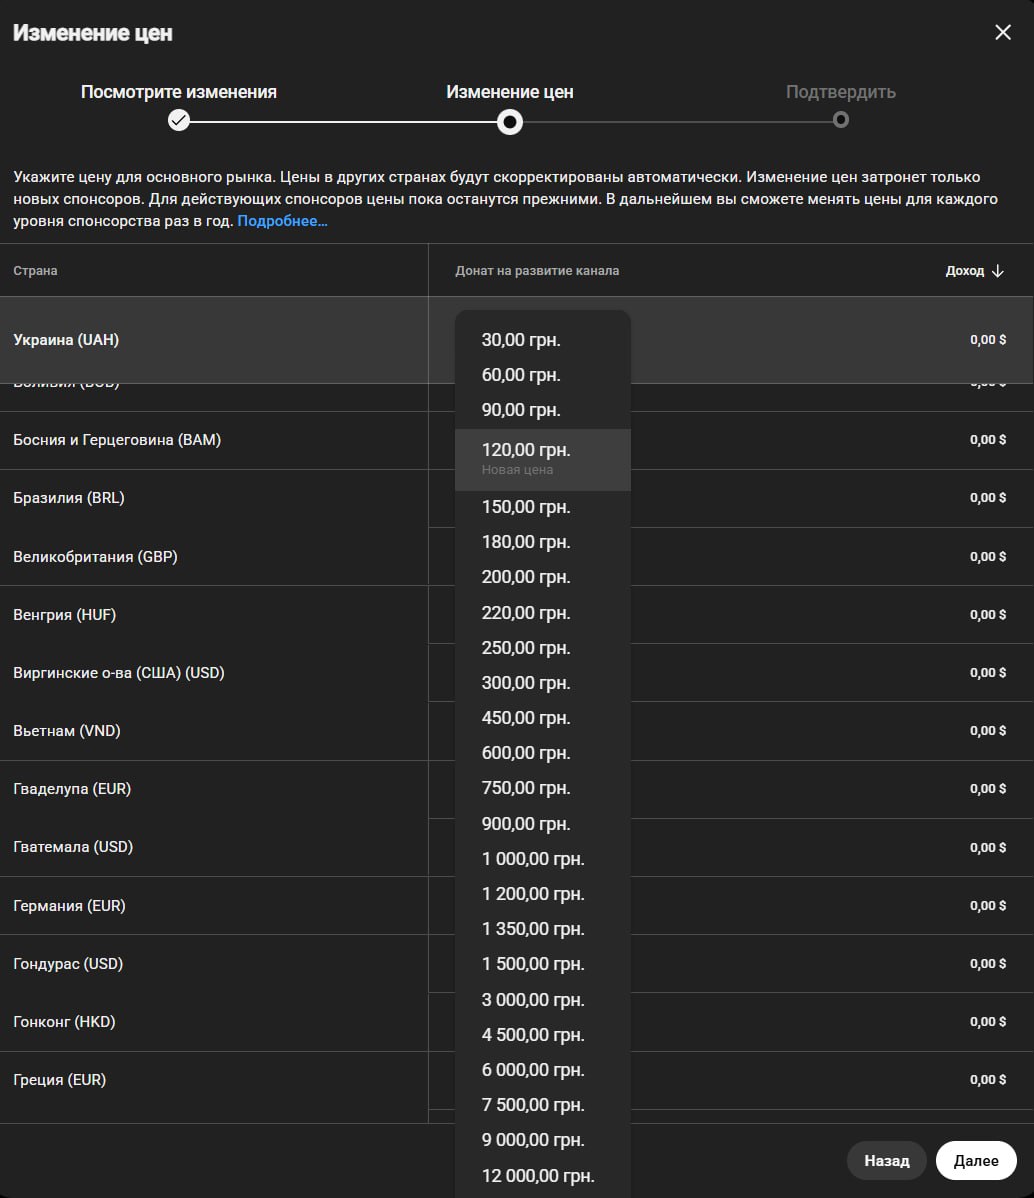Viewport: 1034px width, 1198px height.
Task: Select 600,00 грн. price option
Action: point(543,753)
